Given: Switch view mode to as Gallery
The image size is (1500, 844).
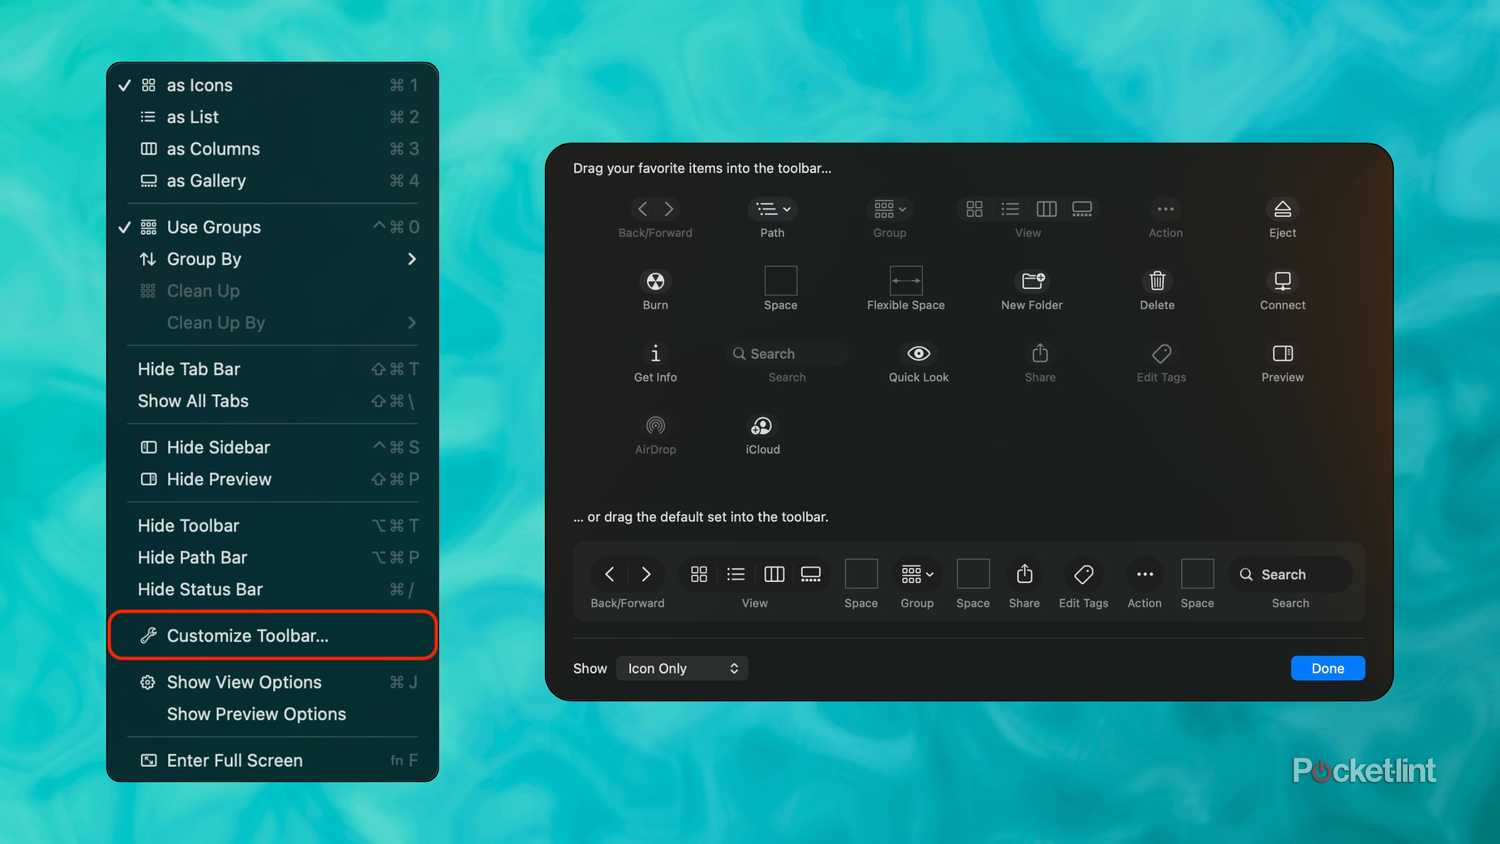Looking at the screenshot, I should [x=206, y=181].
